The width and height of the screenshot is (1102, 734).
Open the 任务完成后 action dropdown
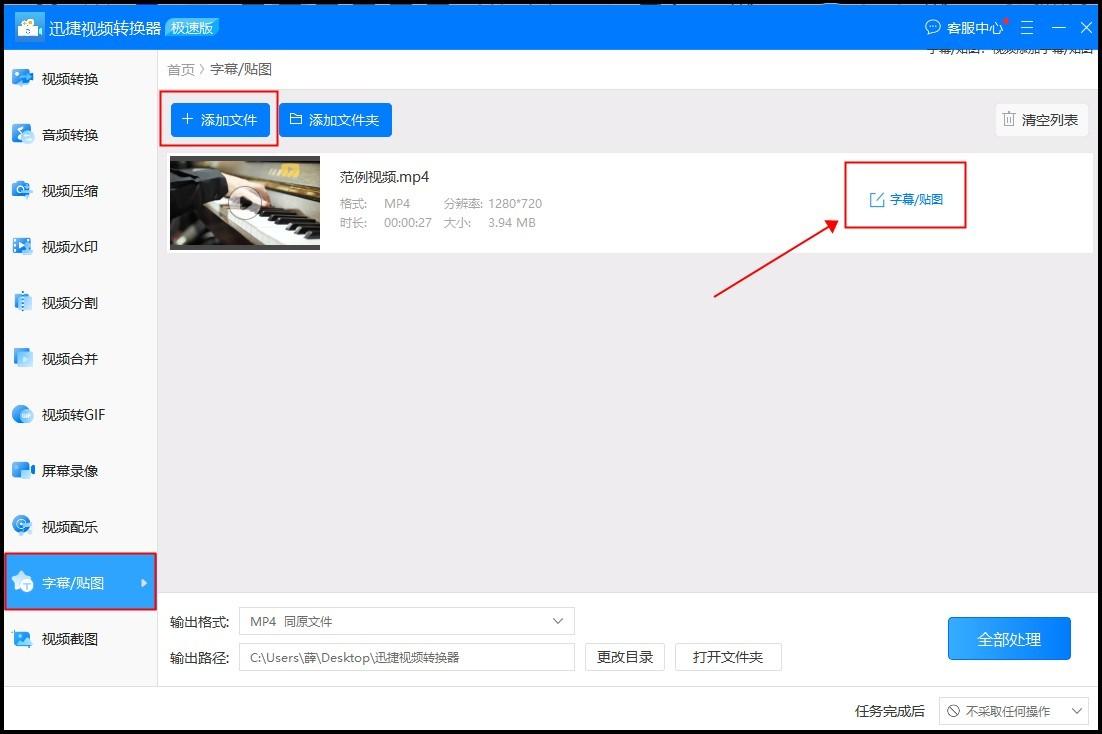pyautogui.click(x=1013, y=711)
